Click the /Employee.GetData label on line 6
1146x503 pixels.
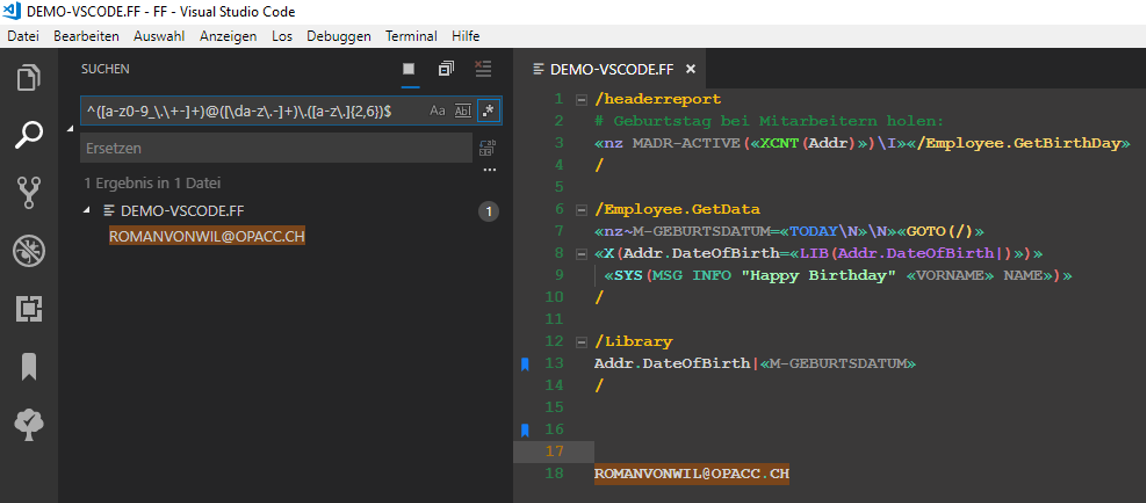click(x=678, y=210)
